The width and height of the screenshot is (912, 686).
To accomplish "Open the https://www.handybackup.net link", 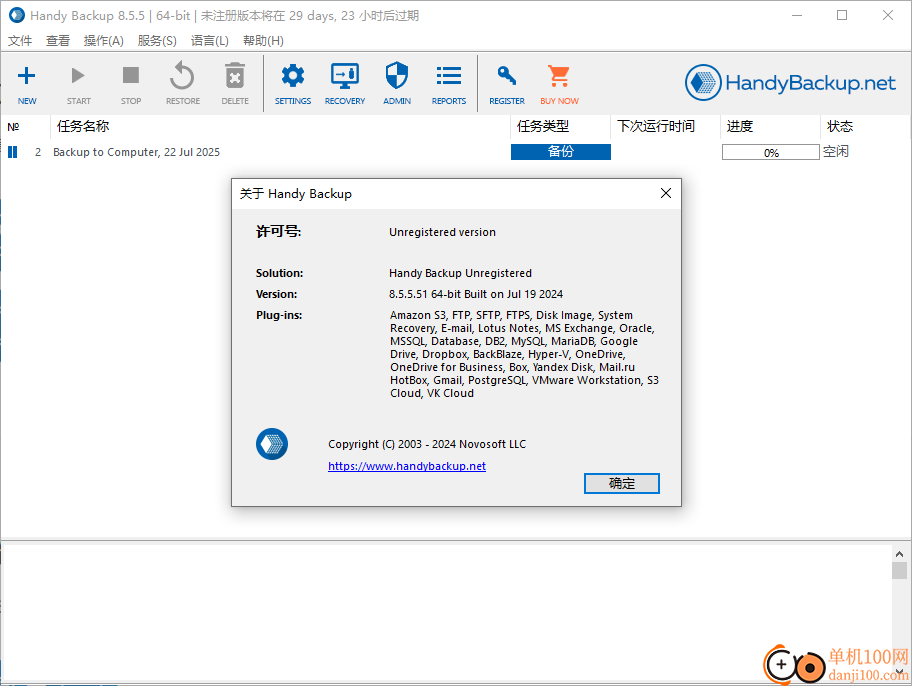I will tap(407, 466).
